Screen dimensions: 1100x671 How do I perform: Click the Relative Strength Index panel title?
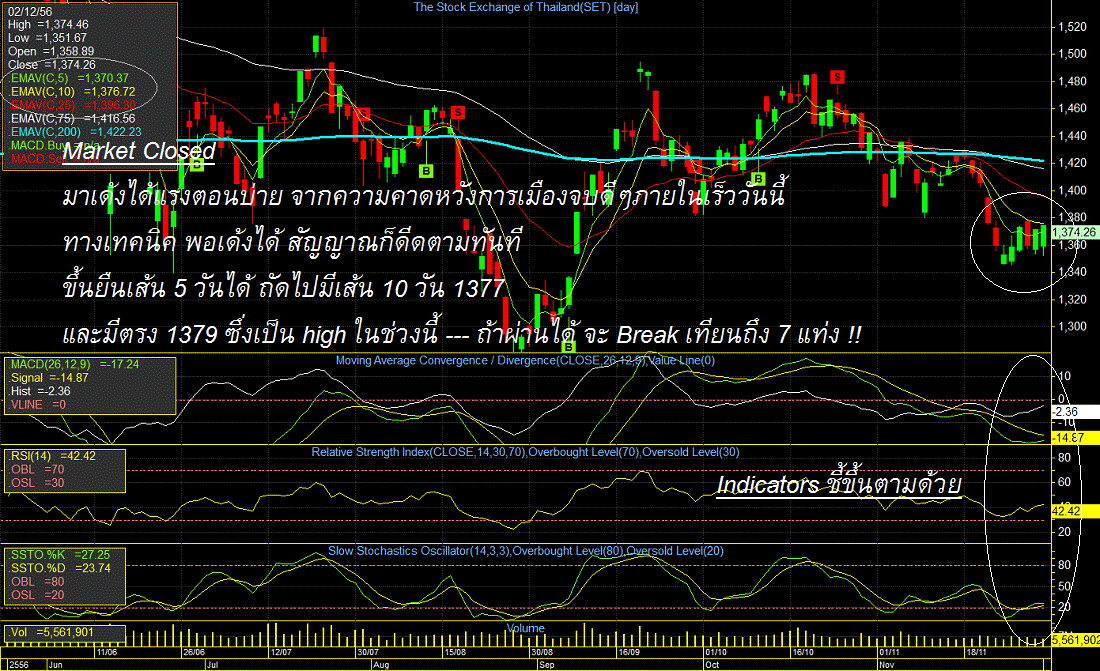click(x=525, y=453)
